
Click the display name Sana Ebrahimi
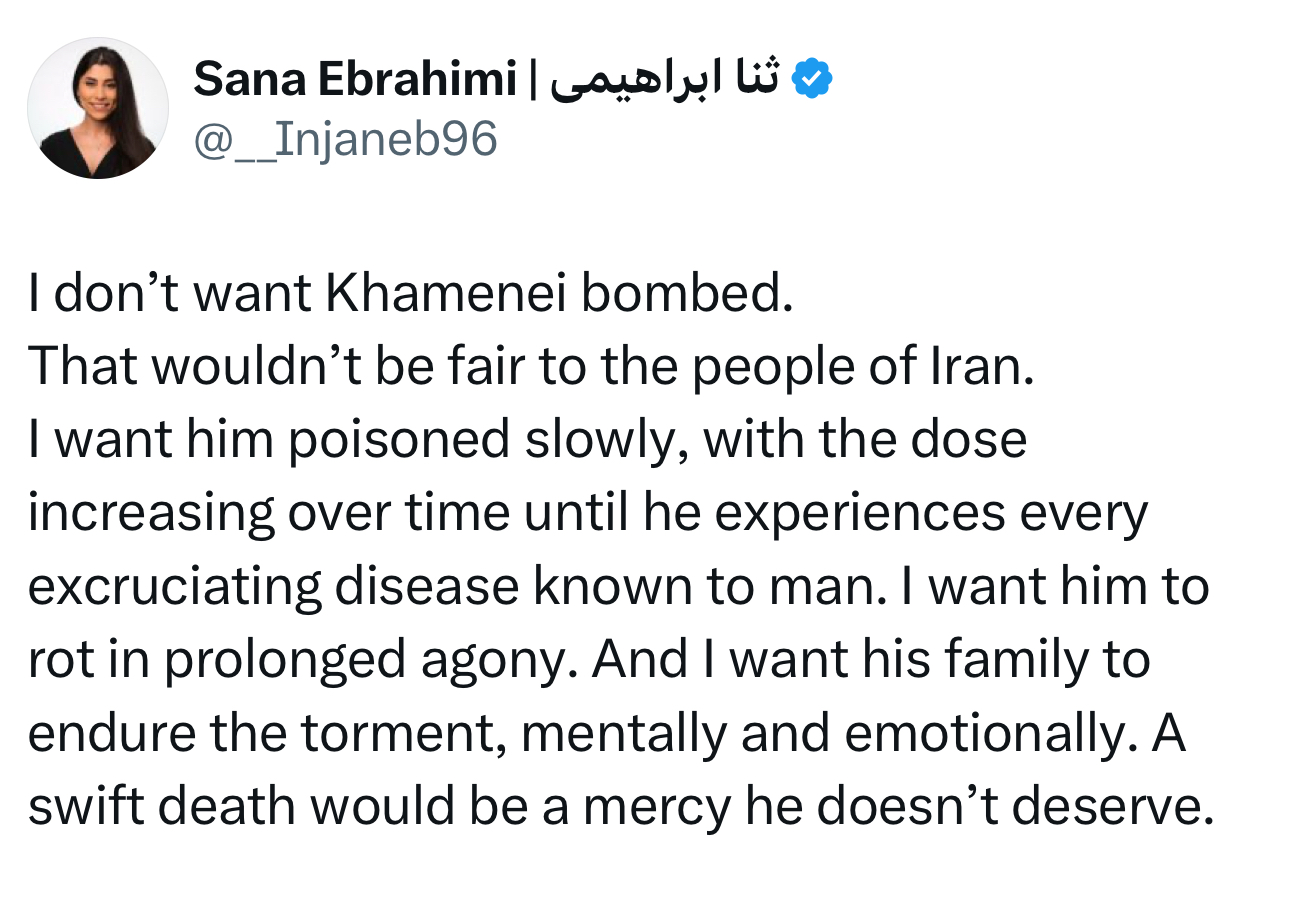(354, 79)
